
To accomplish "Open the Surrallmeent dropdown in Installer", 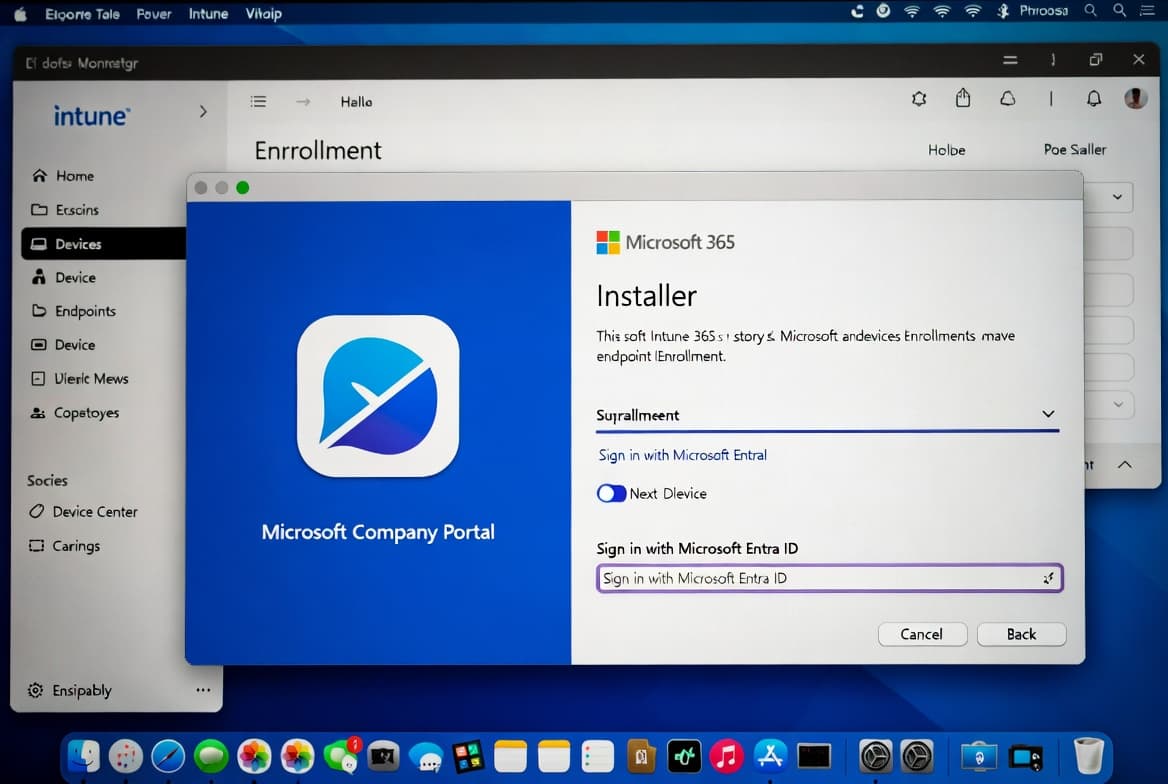I will click(x=828, y=416).
